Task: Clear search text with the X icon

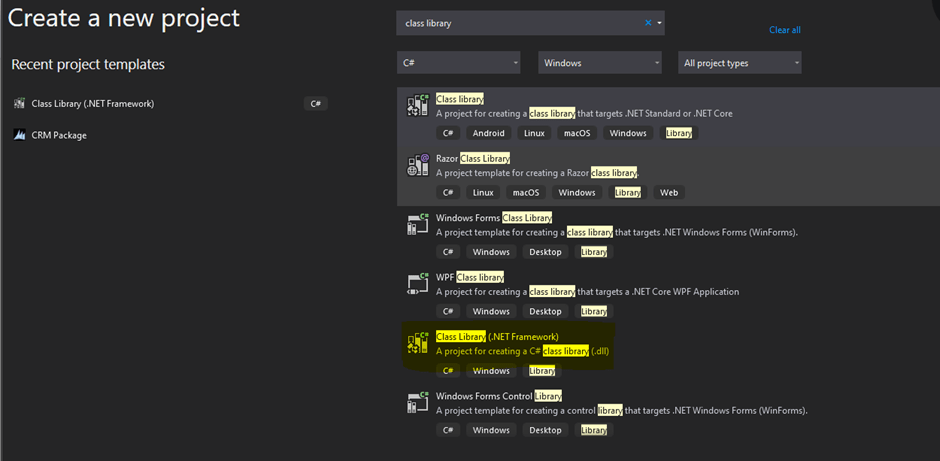Action: 648,23
